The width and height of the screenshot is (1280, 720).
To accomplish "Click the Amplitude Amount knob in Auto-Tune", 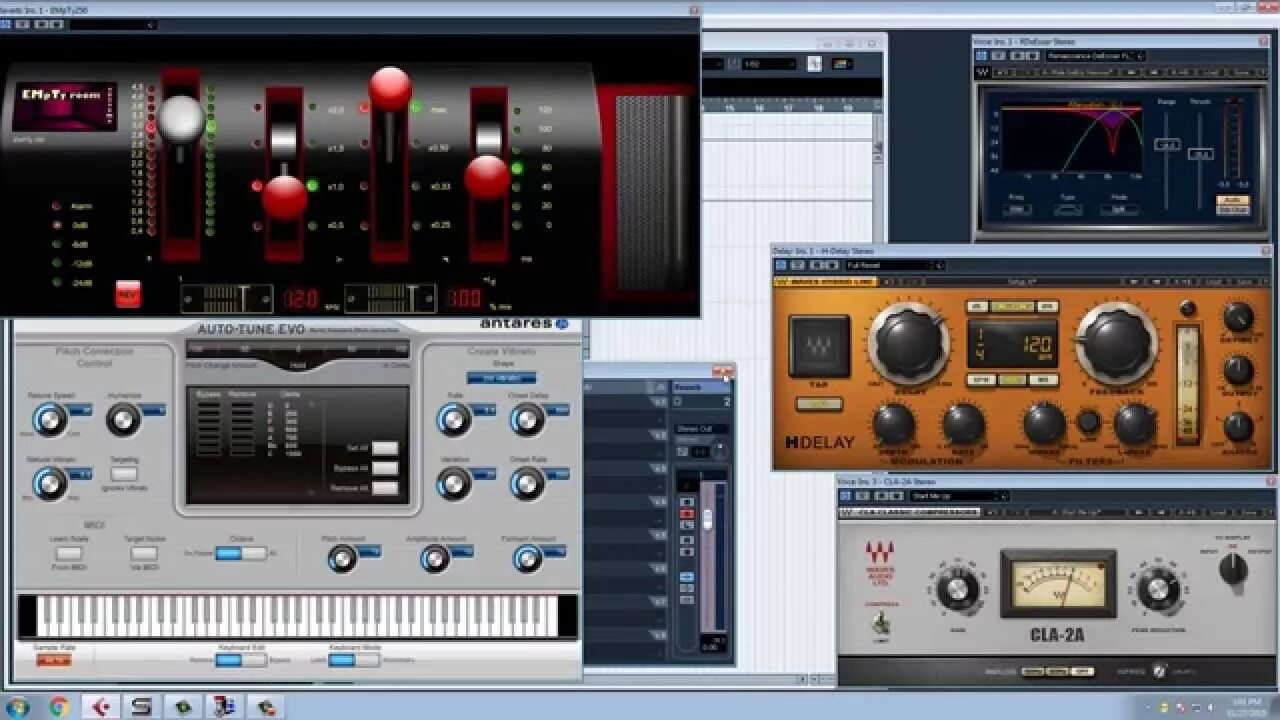I will pyautogui.click(x=435, y=558).
